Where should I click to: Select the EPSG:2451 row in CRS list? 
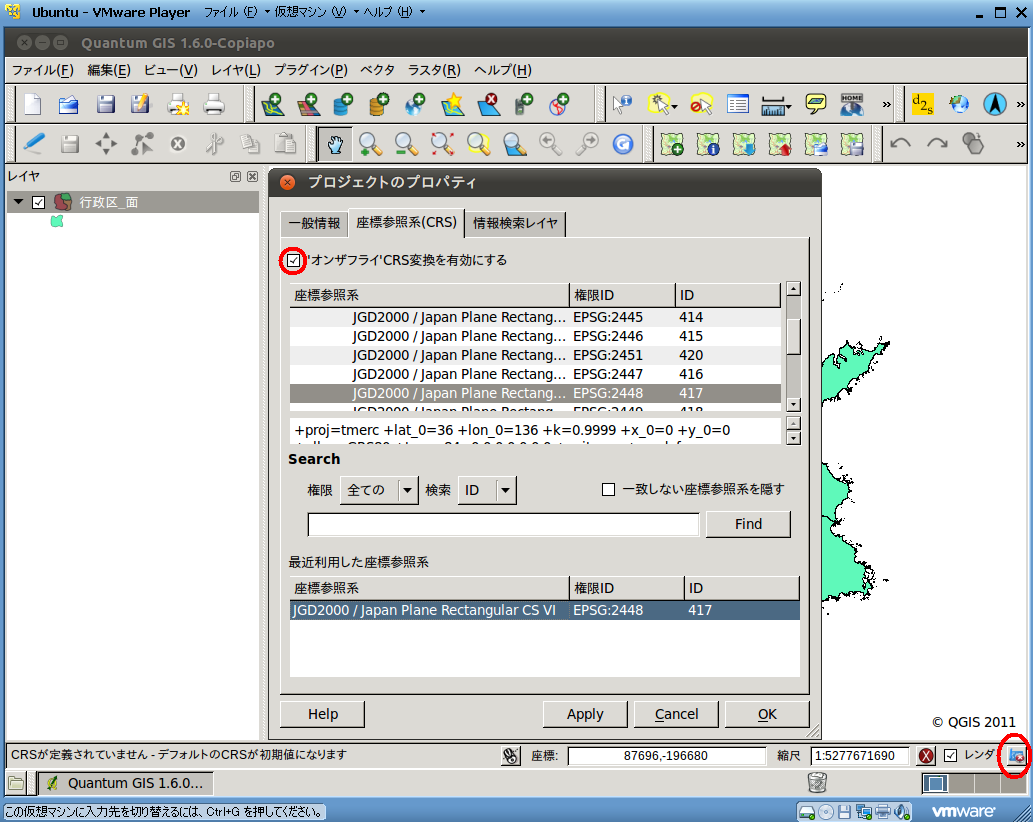point(535,356)
